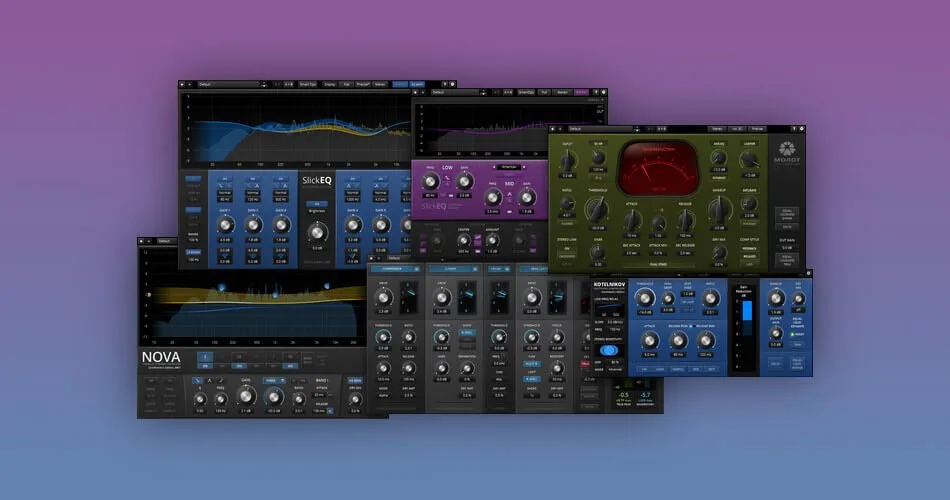This screenshot has height=500, width=950.
Task: Click icon on Compressor module header
Action: point(416,268)
